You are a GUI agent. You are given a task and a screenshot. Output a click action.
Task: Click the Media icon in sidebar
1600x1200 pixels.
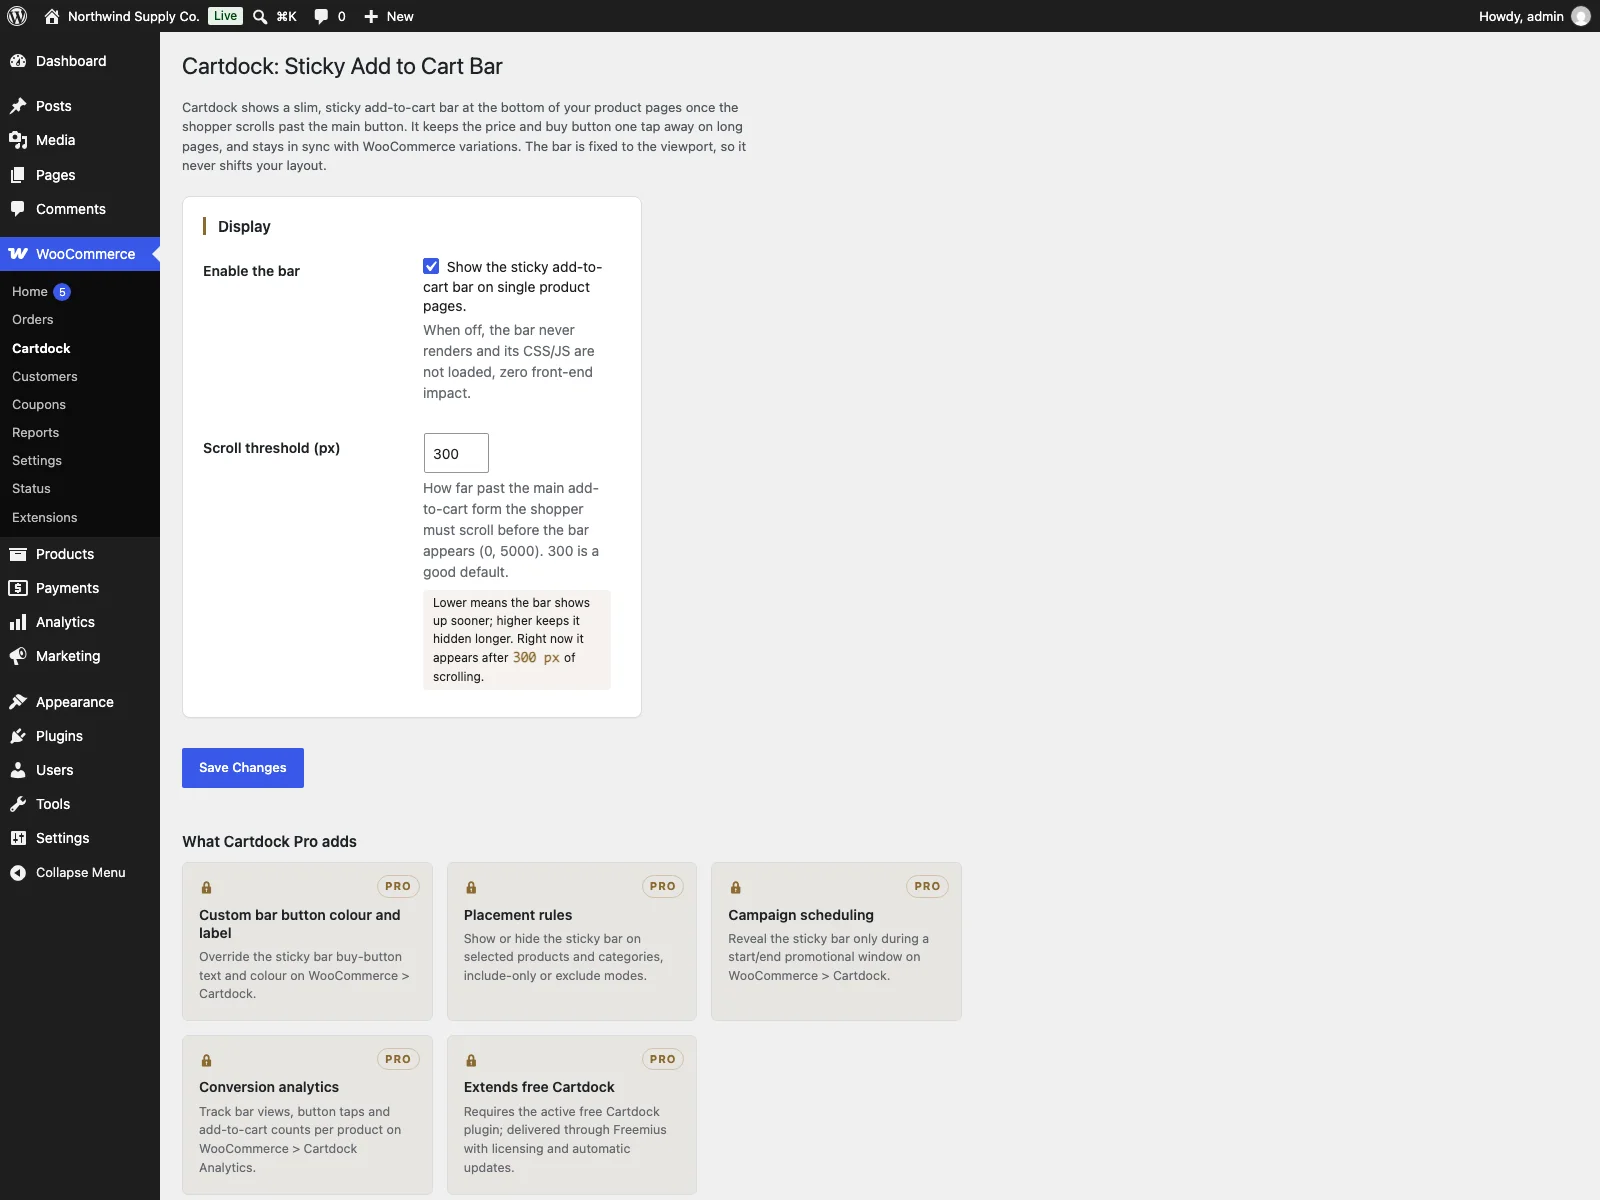pos(18,140)
